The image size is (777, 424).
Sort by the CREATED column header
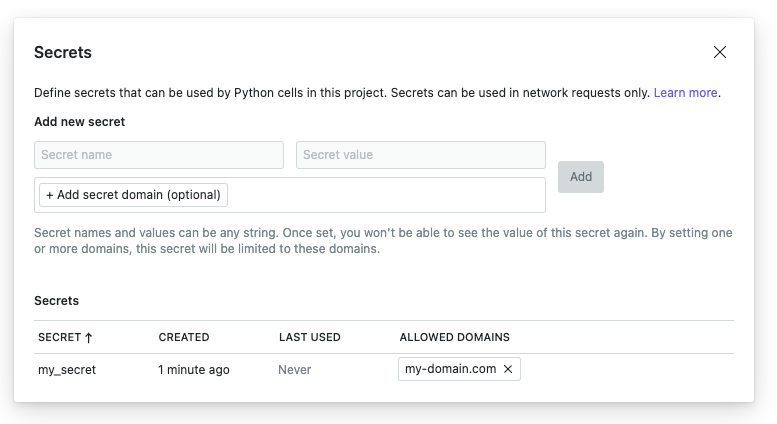184,337
